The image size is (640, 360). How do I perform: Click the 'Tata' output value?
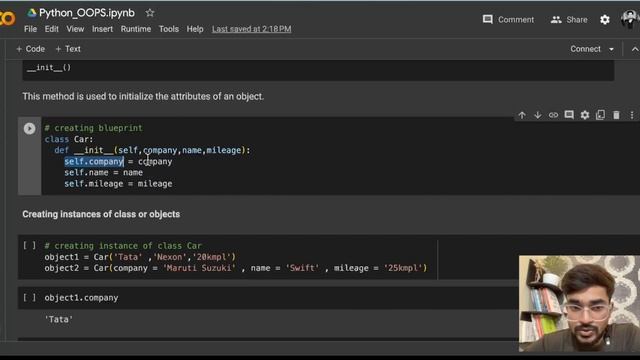[x=59, y=320]
